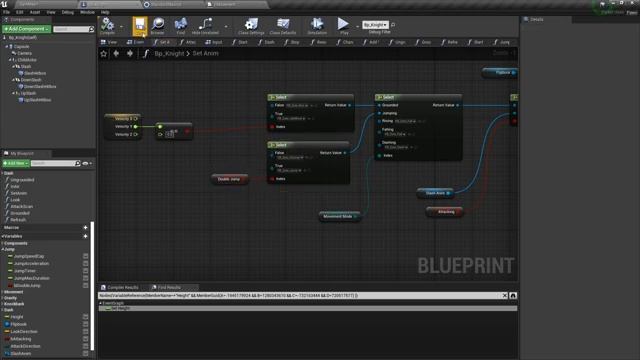
Task: Click the search icon in the Components panel
Action: (91, 29)
